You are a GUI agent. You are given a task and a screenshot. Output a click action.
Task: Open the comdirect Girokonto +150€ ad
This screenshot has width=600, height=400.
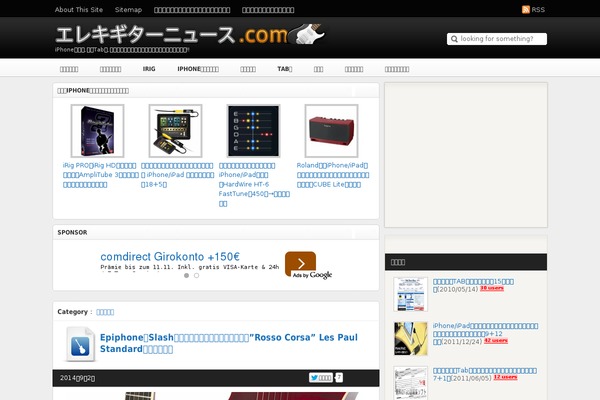170,256
